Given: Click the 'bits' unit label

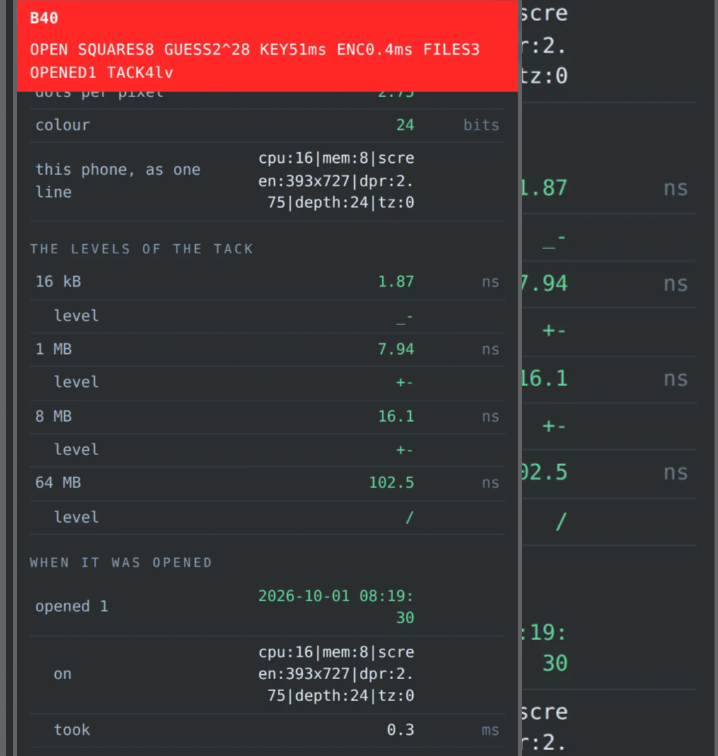Looking at the screenshot, I should (x=481, y=125).
